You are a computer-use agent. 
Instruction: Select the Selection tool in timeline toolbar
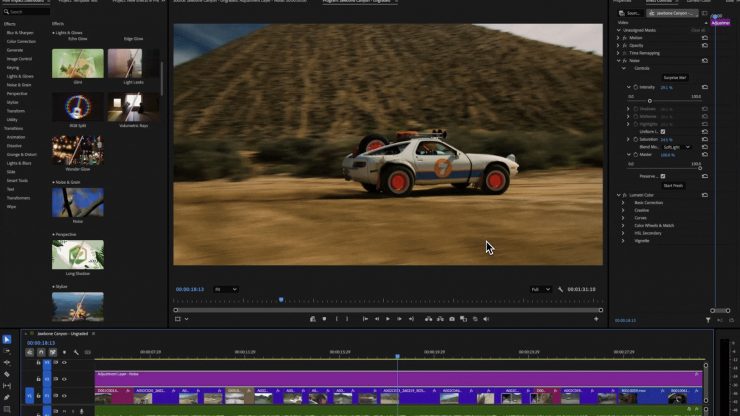pos(7,340)
